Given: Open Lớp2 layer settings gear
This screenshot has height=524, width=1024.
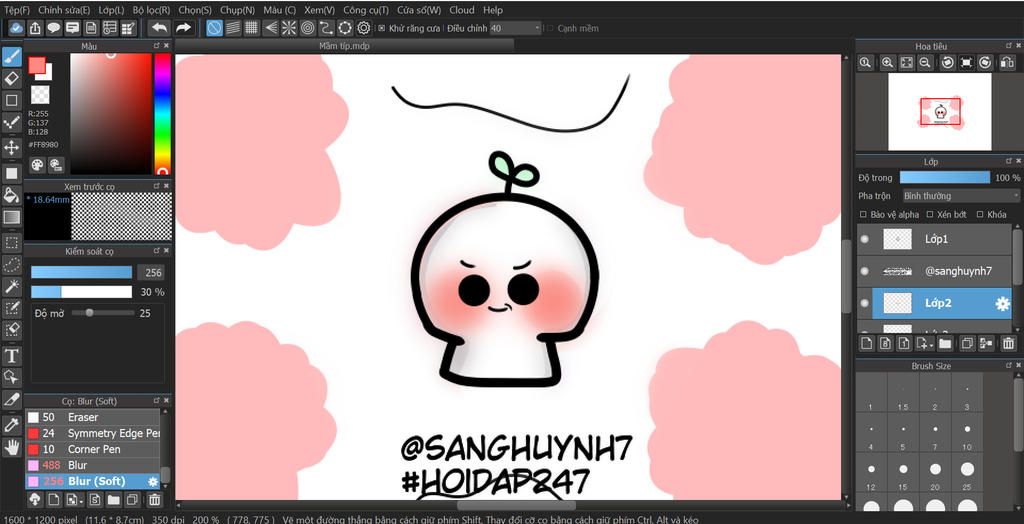Looking at the screenshot, I should click(1002, 303).
